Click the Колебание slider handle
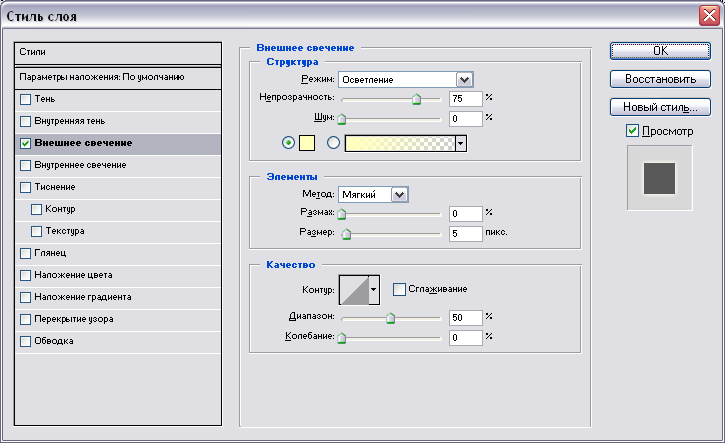 342,338
